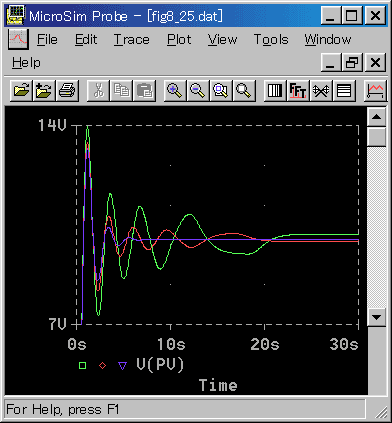Click the Copy toolbar icon
392x423 pixels.
point(121,90)
